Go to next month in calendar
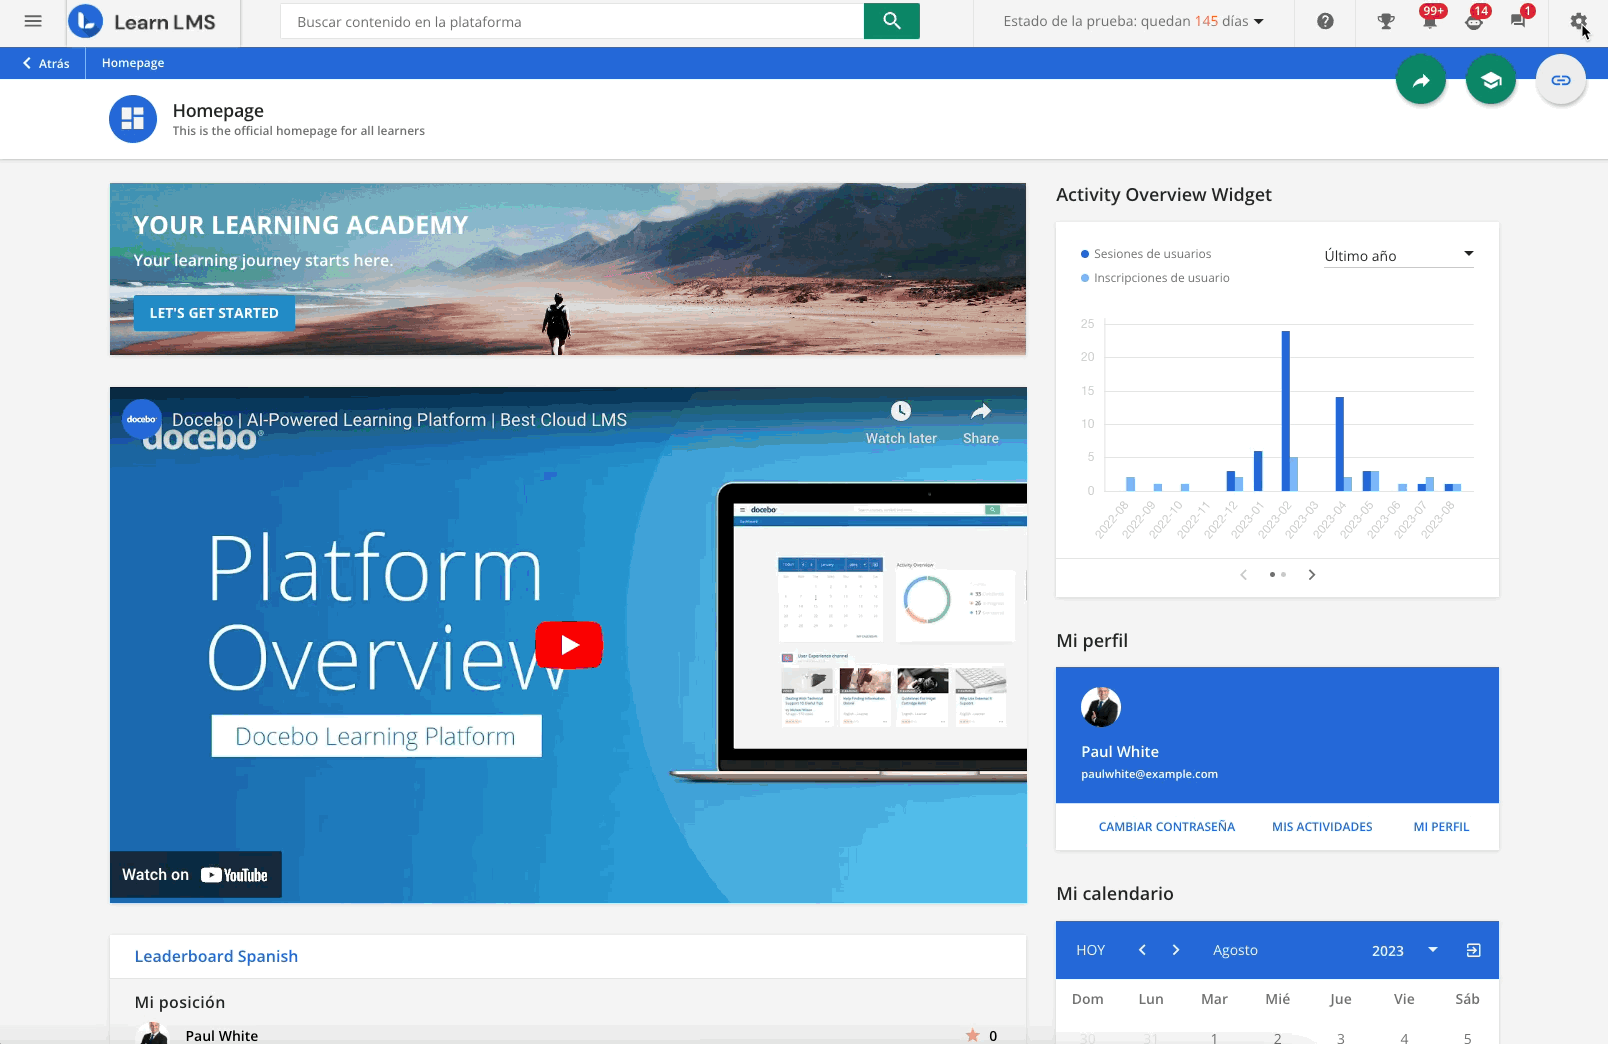The width and height of the screenshot is (1608, 1044). 1176,950
